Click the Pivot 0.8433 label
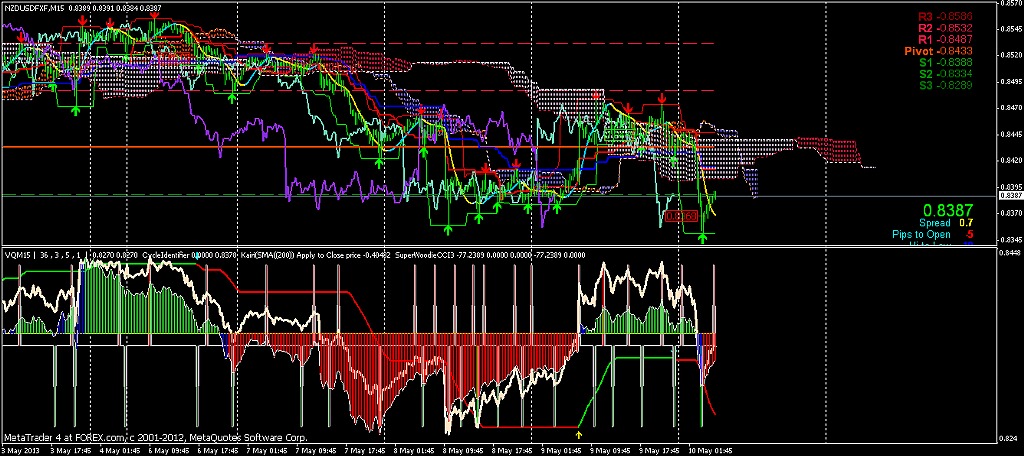This screenshot has height=456, width=1024. (x=938, y=51)
